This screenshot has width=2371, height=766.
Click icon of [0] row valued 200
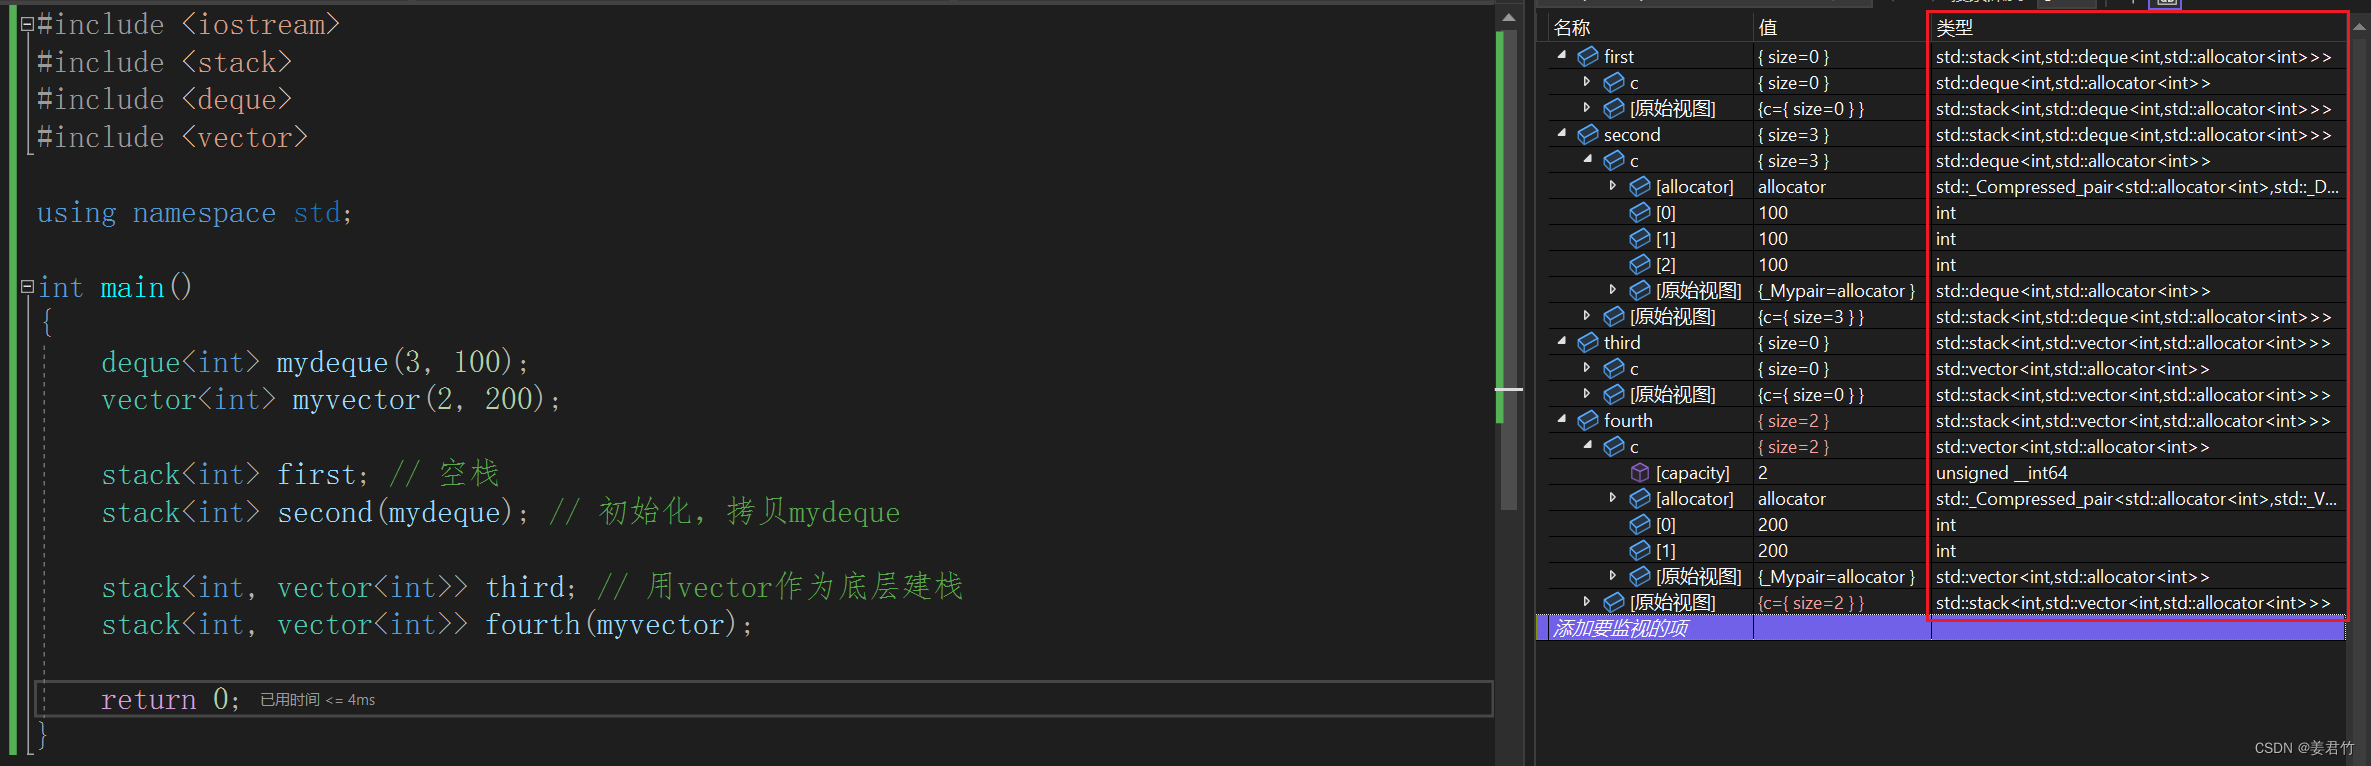point(1640,525)
